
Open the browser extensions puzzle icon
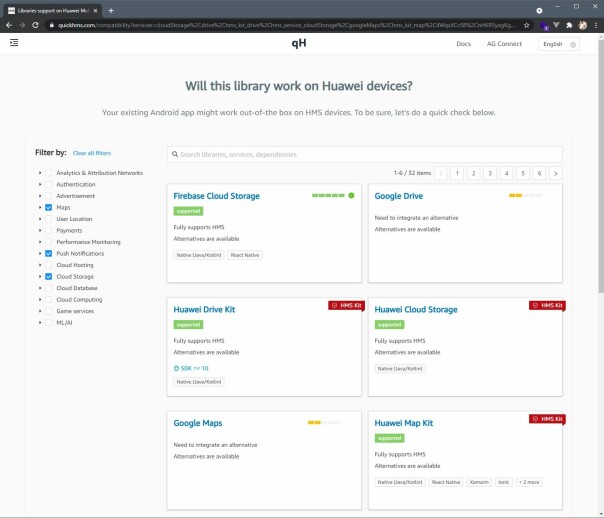569,25
